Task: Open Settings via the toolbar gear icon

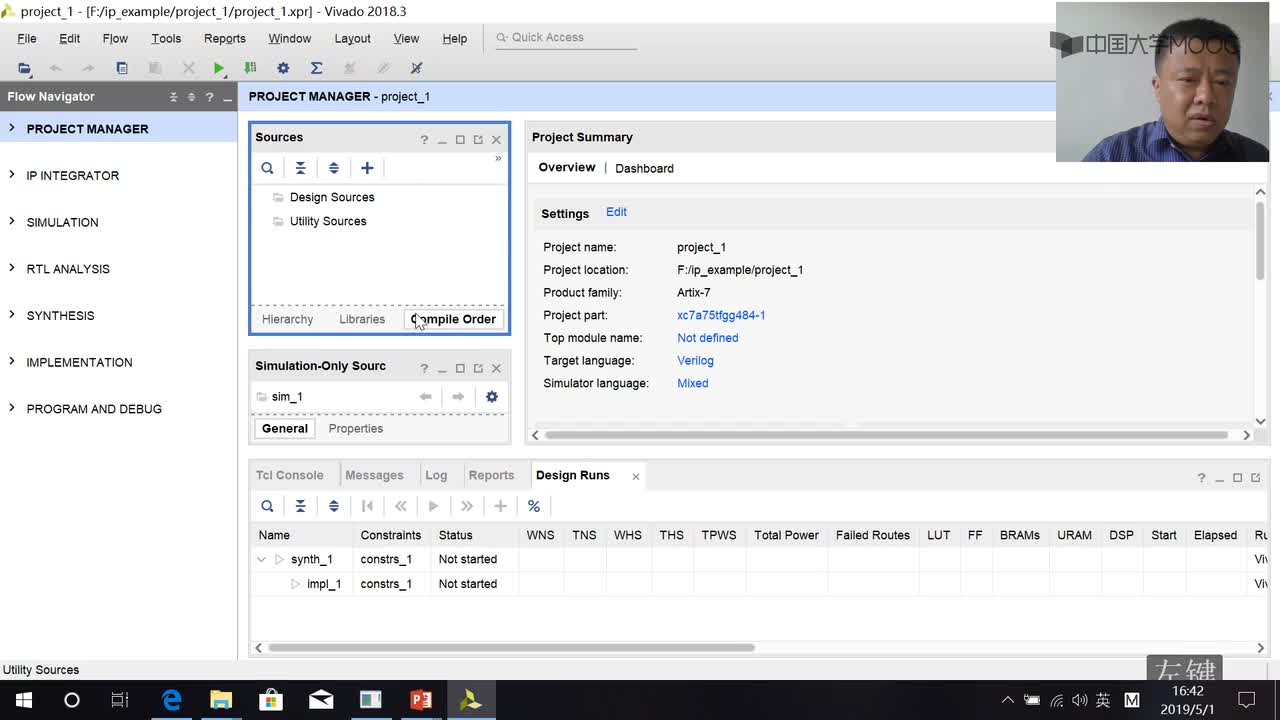Action: pyautogui.click(x=283, y=68)
